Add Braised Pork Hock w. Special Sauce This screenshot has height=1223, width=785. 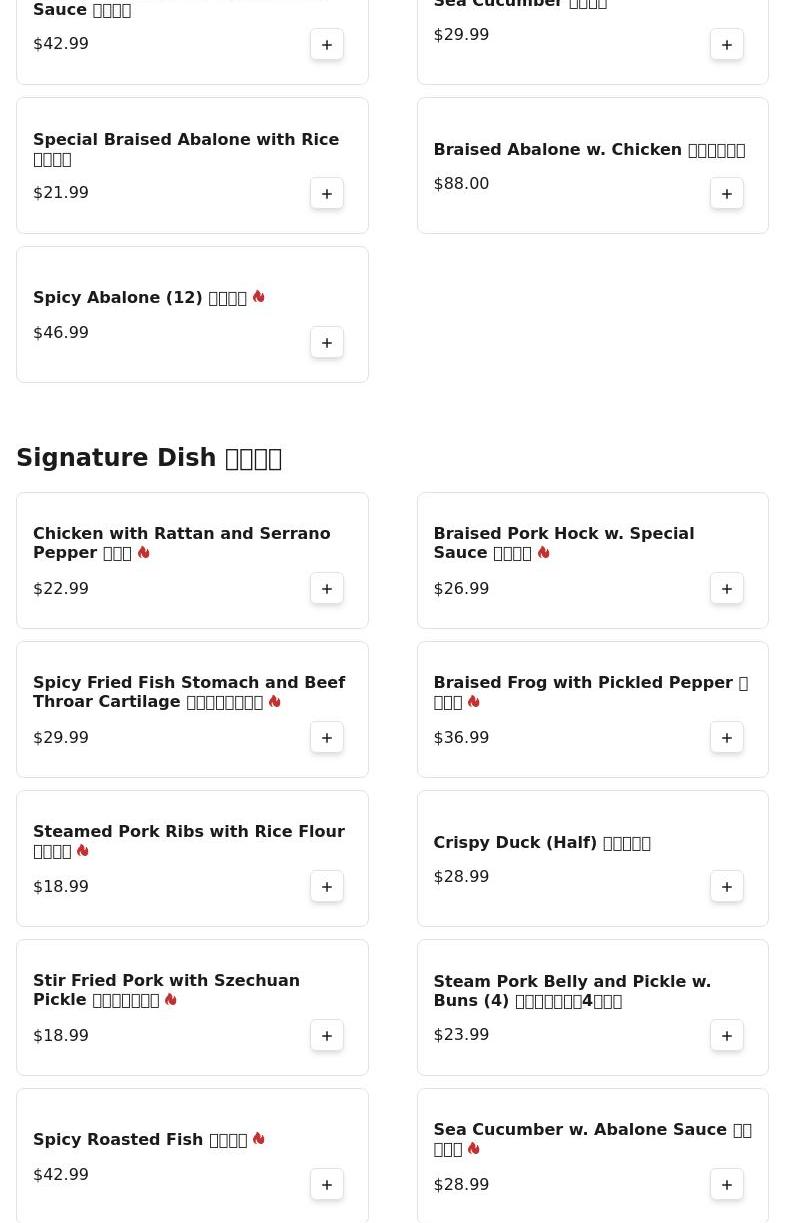727,589
